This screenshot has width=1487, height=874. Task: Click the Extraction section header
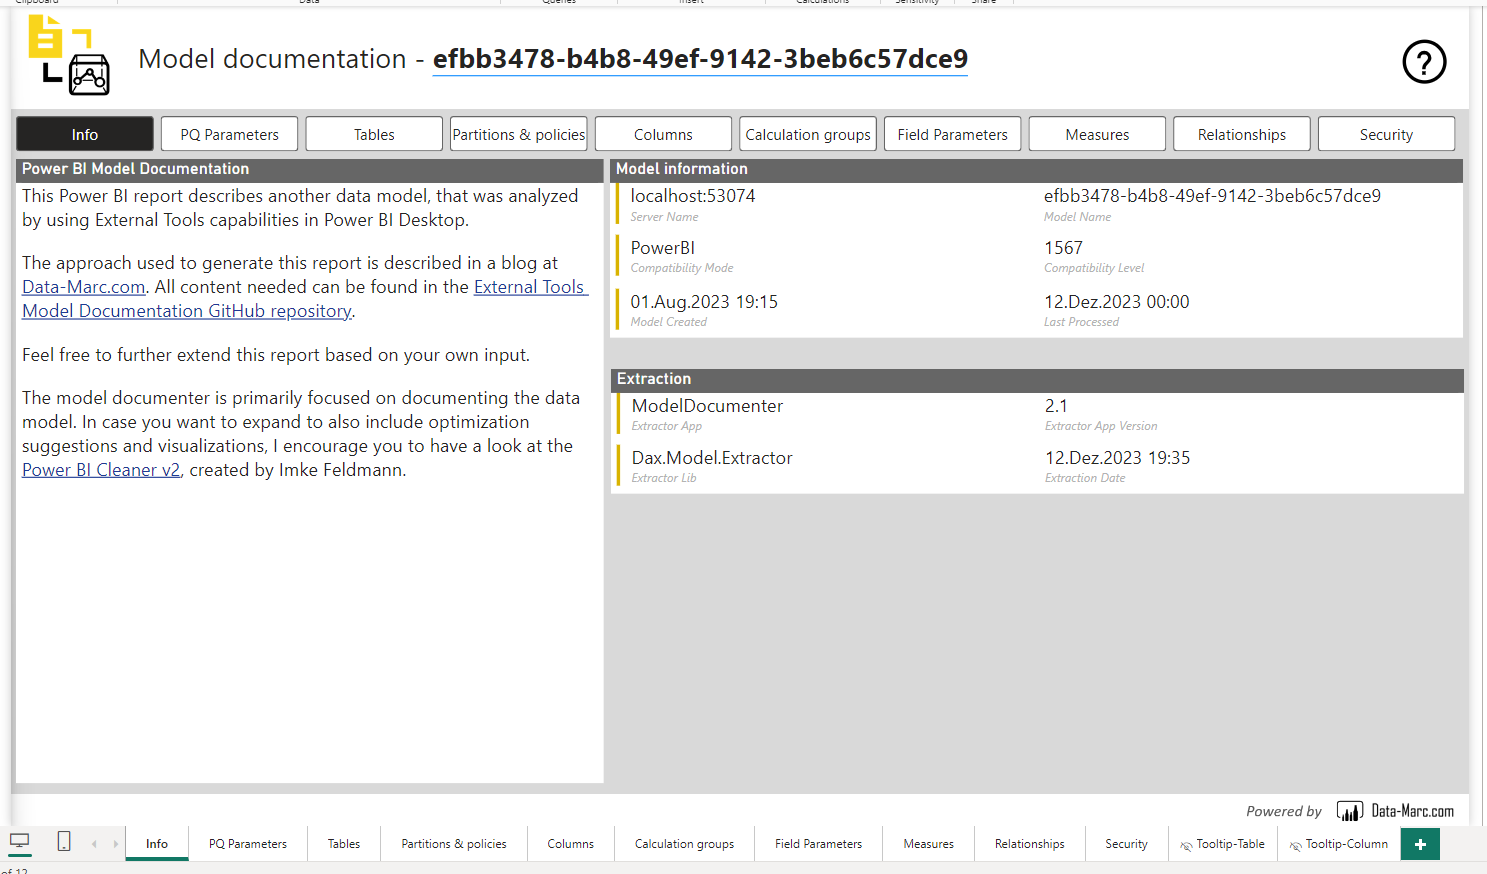(x=1037, y=380)
